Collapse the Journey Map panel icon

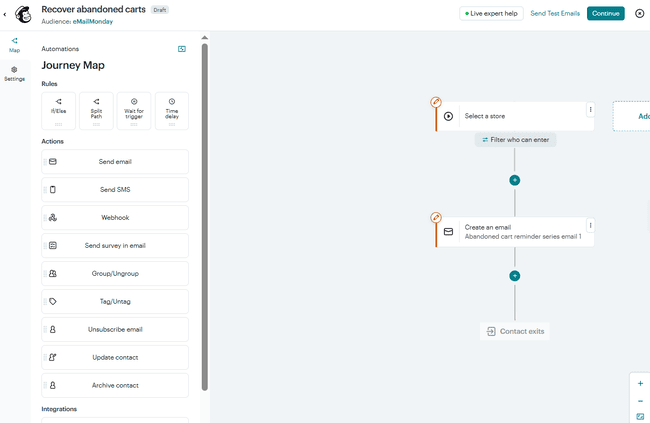[182, 48]
